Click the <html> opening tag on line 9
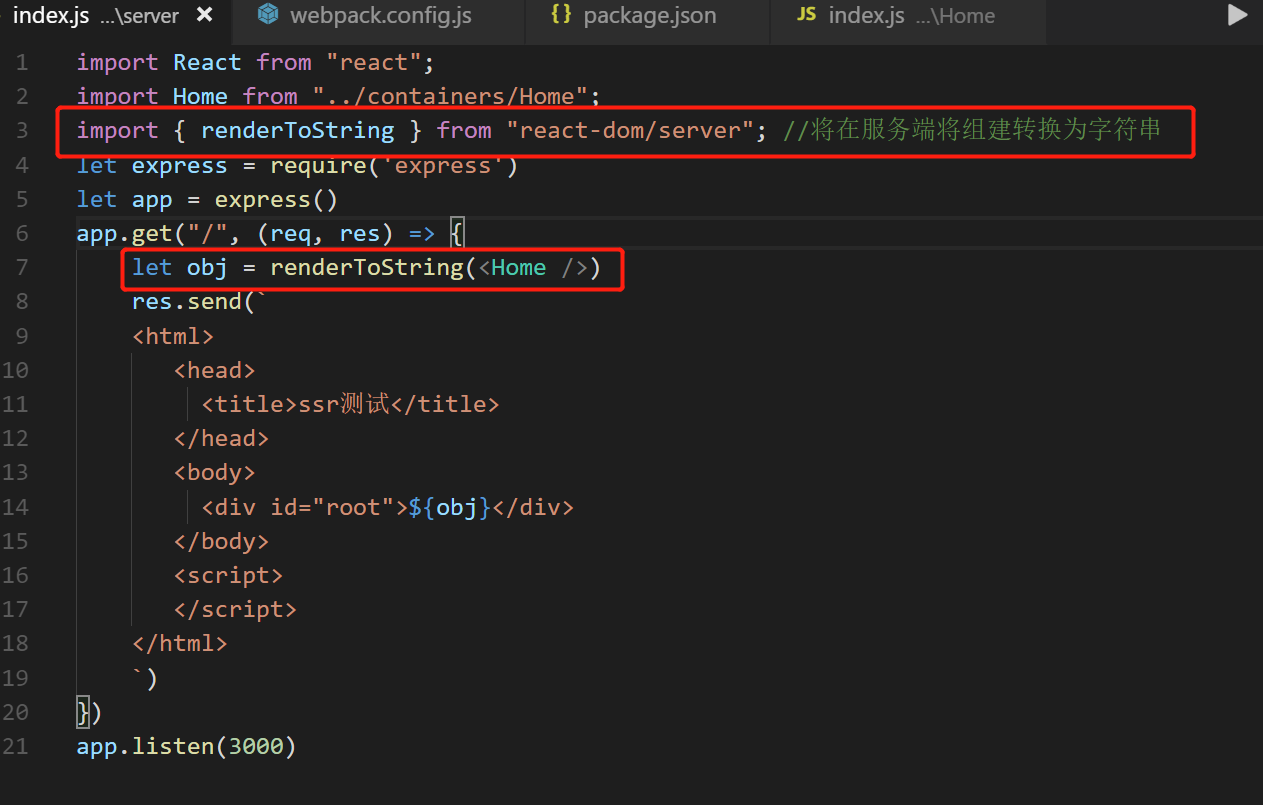Viewport: 1263px width, 805px height. (x=173, y=336)
